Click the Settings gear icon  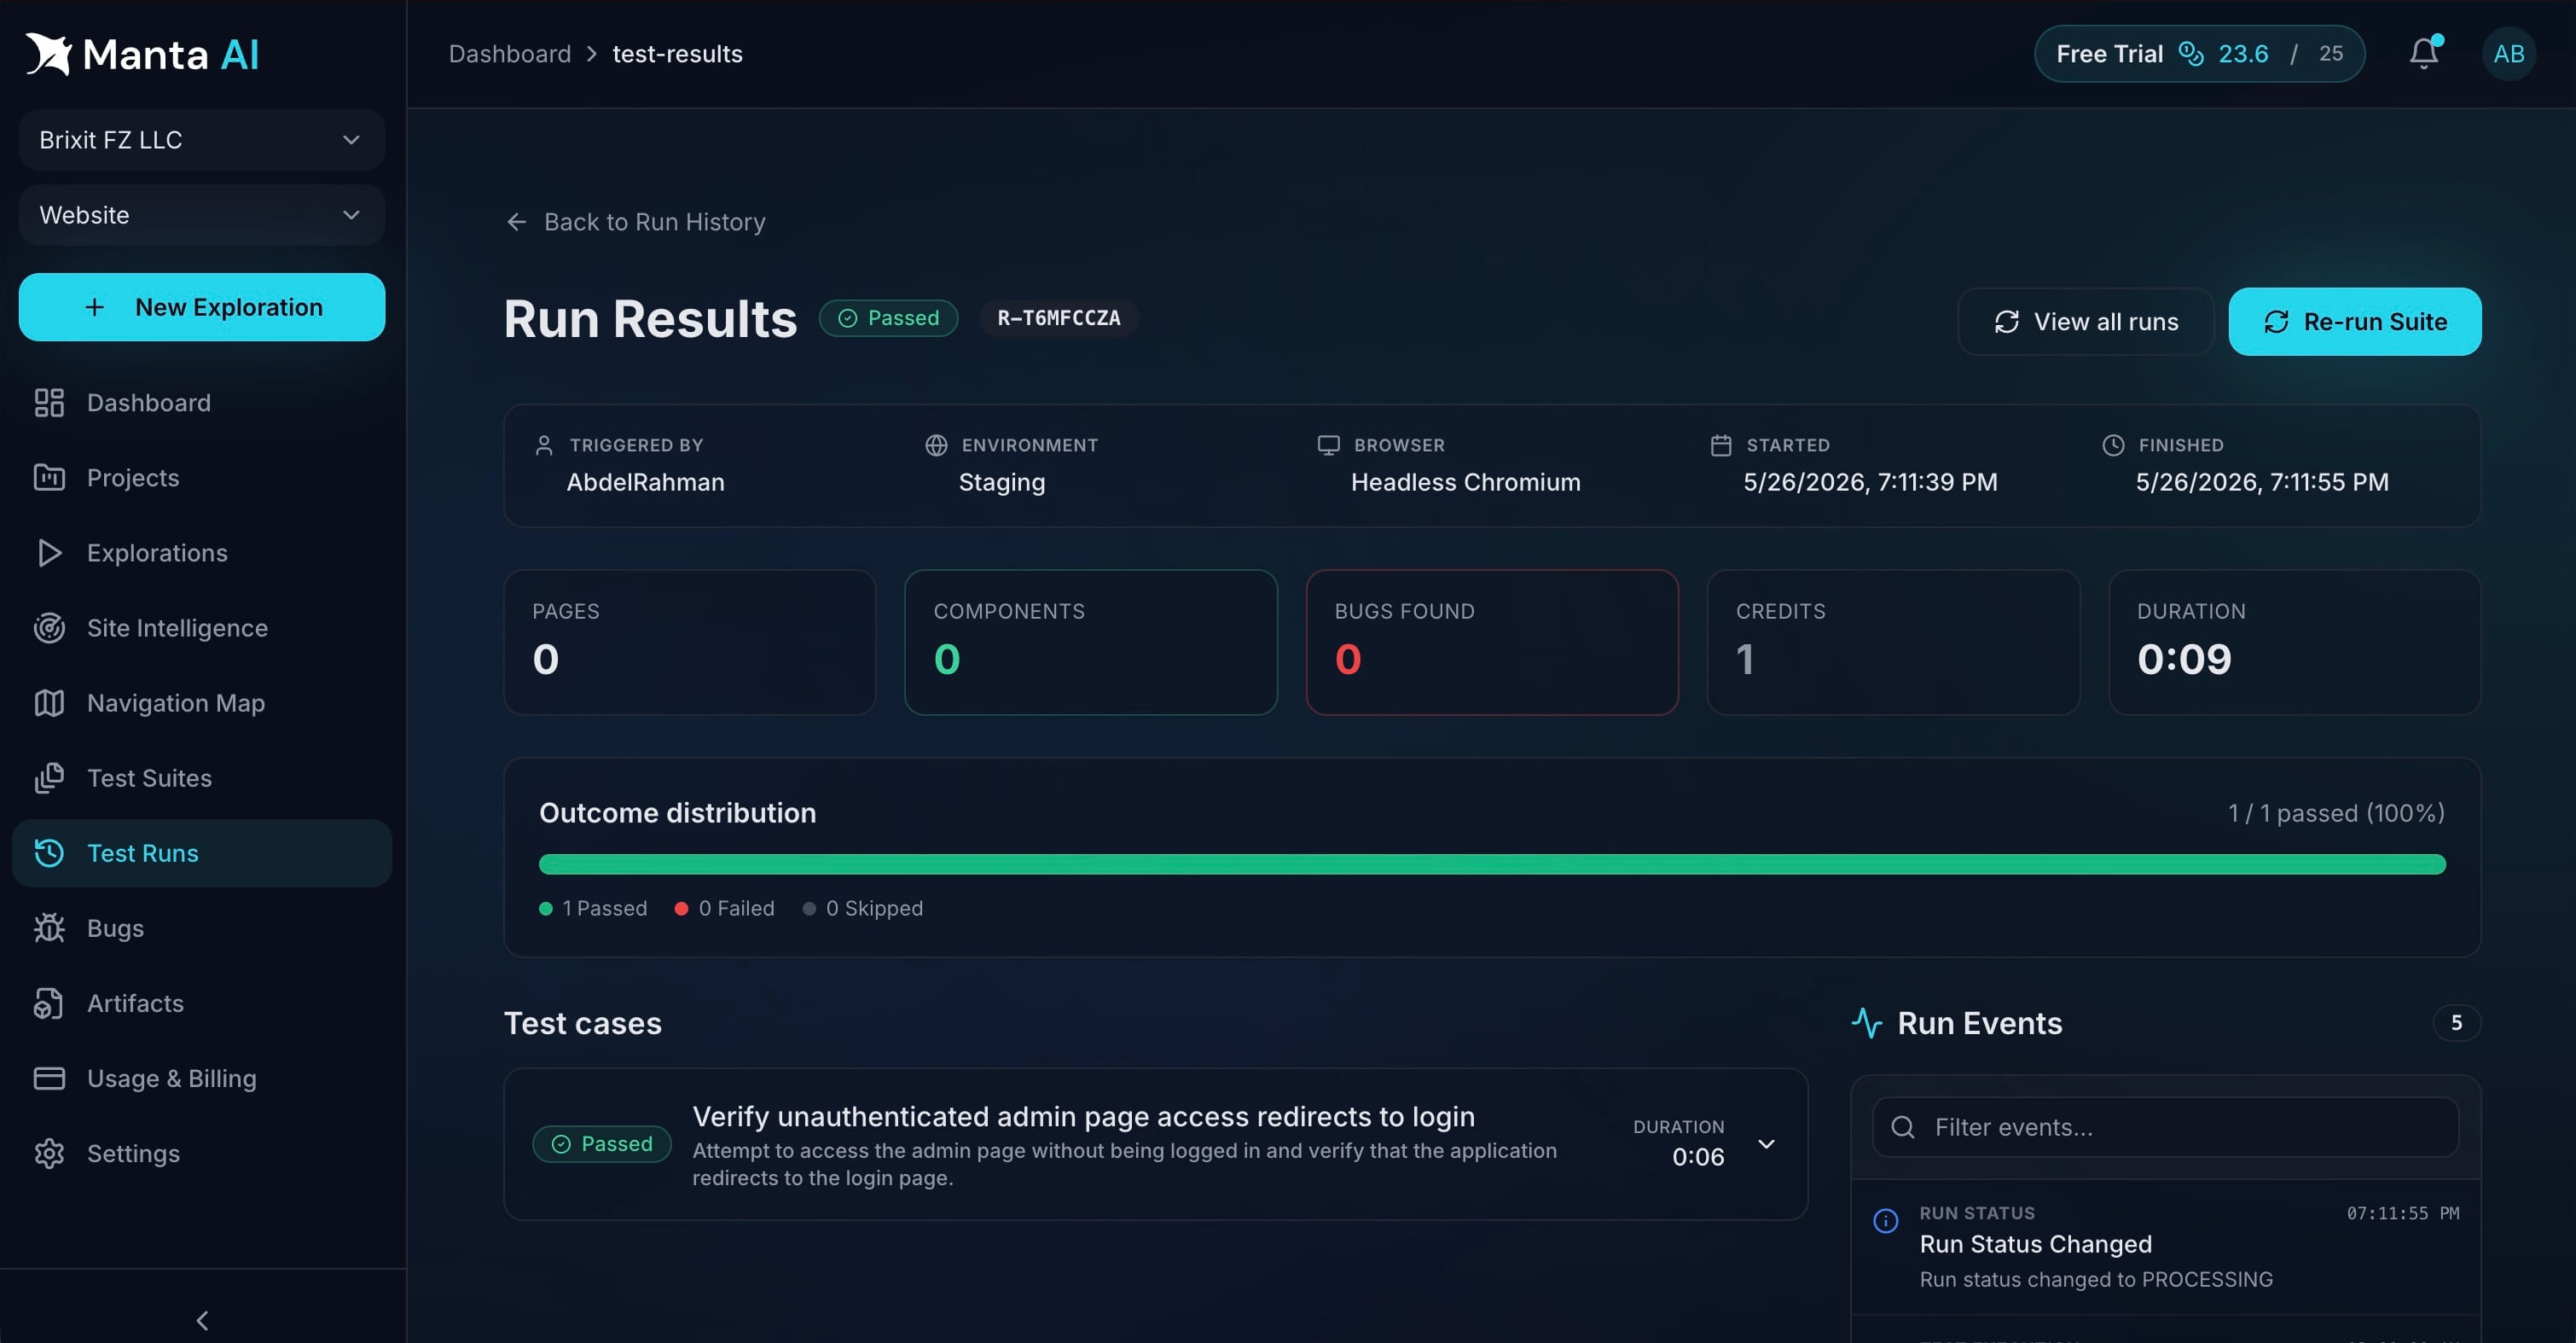click(x=49, y=1153)
